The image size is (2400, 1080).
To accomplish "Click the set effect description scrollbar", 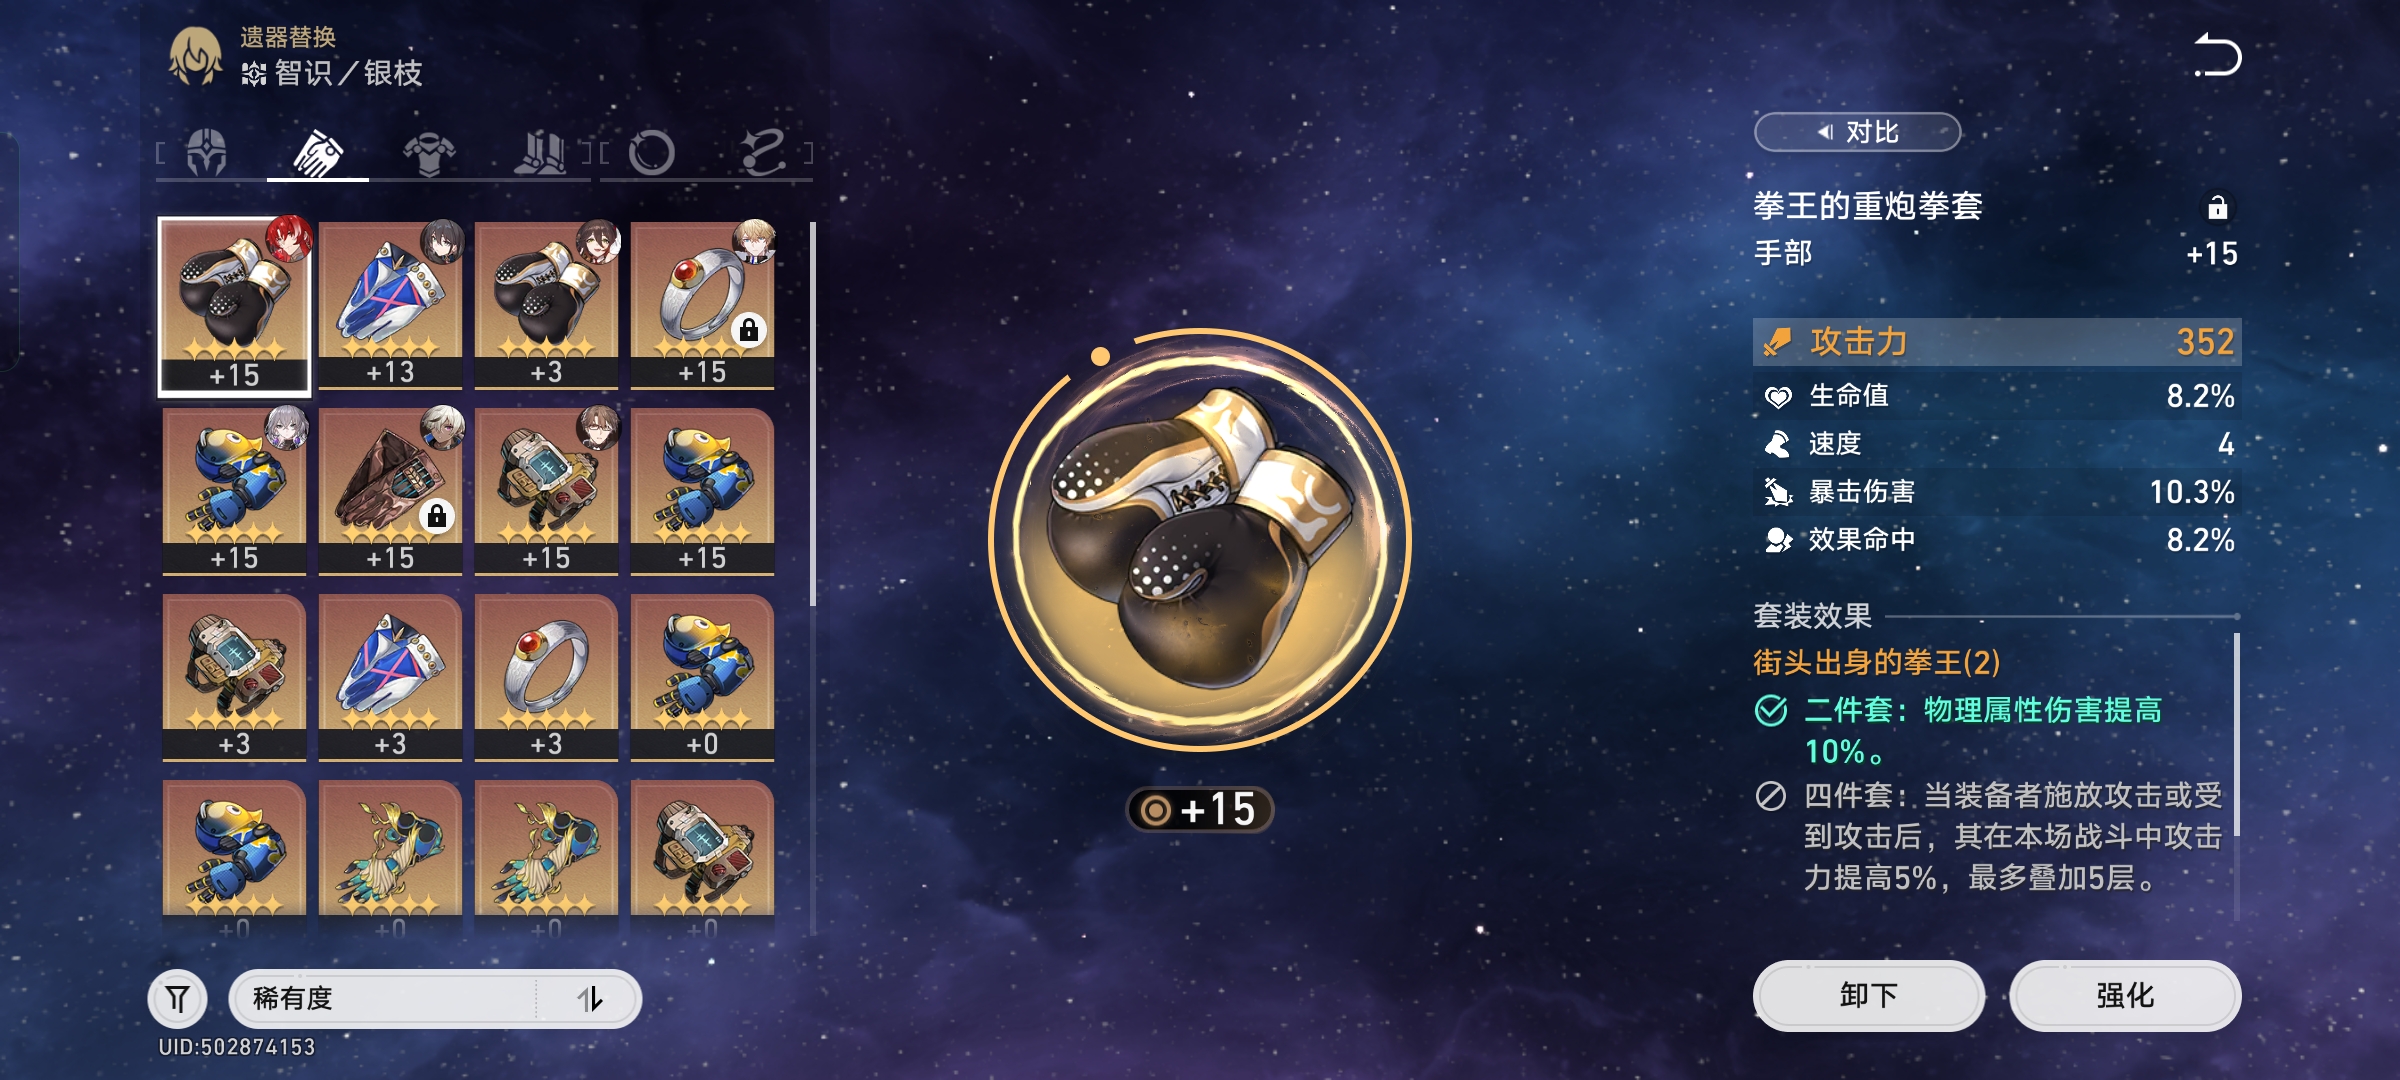I will 2236,735.
